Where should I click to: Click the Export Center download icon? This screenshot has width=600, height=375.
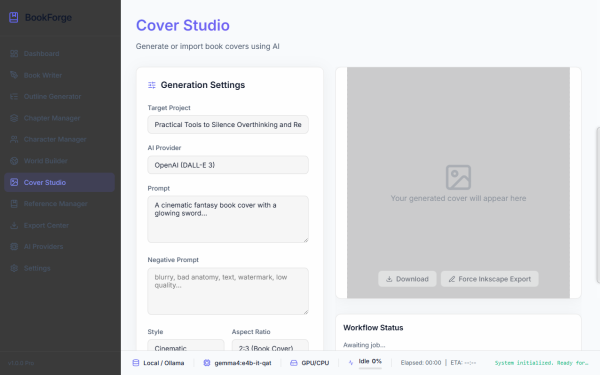(14, 225)
